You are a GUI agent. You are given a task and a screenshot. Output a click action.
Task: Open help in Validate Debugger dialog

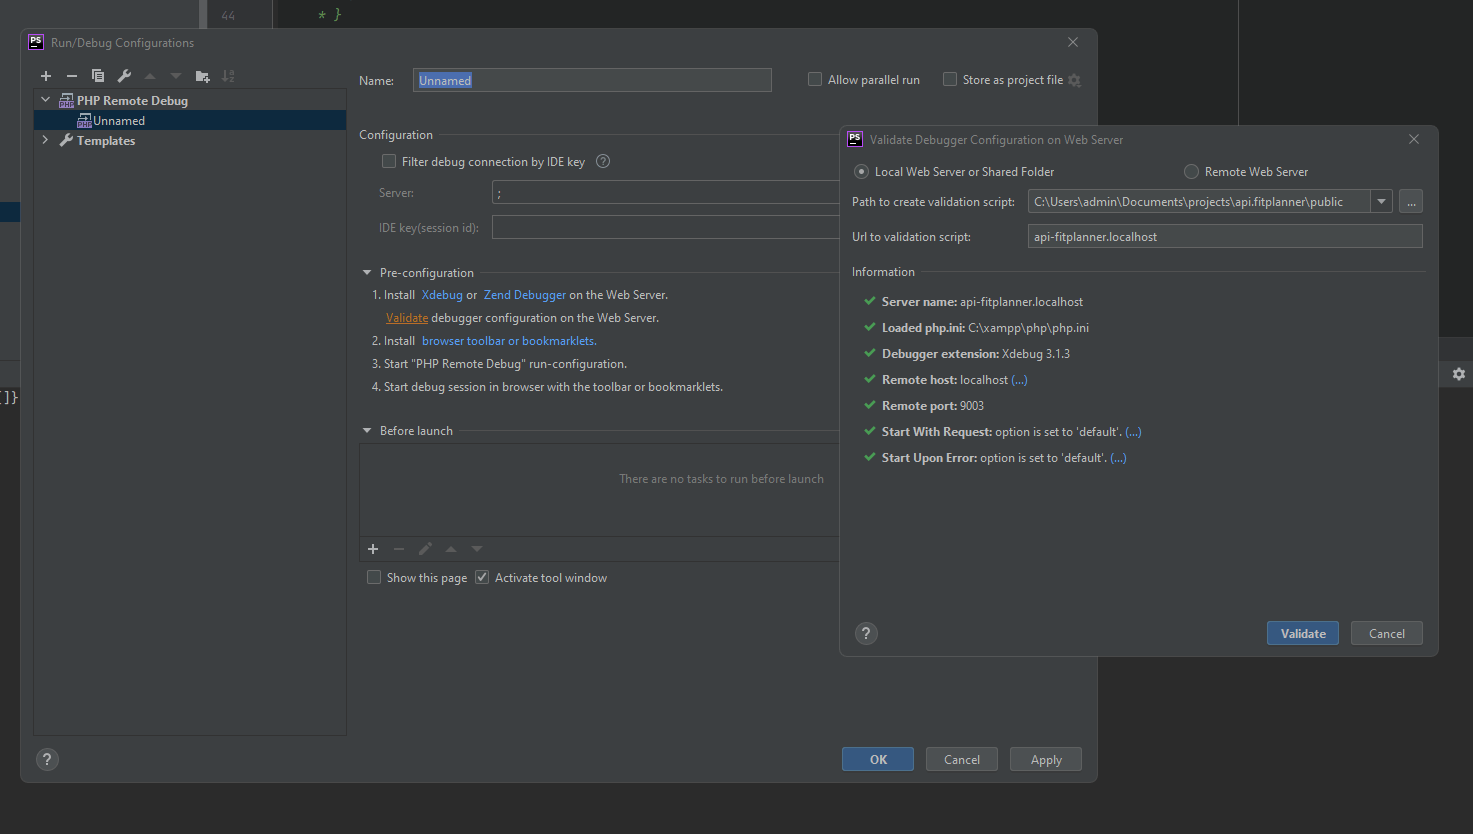(867, 633)
